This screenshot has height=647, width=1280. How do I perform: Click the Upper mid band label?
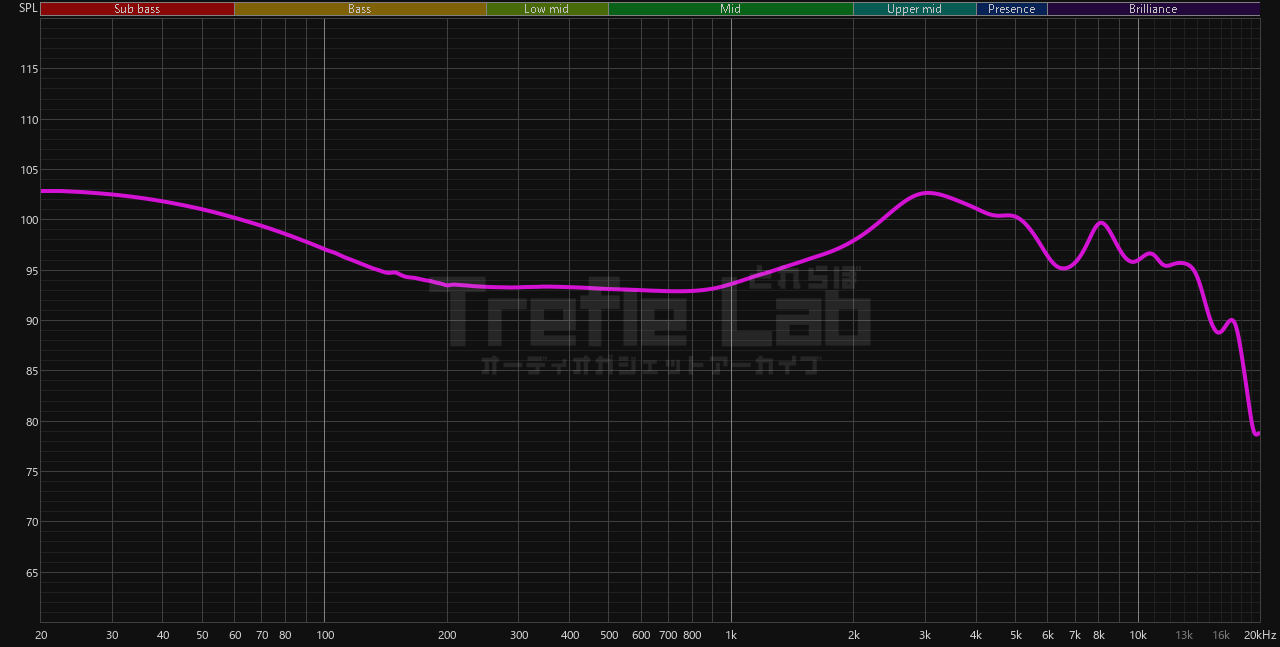click(x=914, y=9)
